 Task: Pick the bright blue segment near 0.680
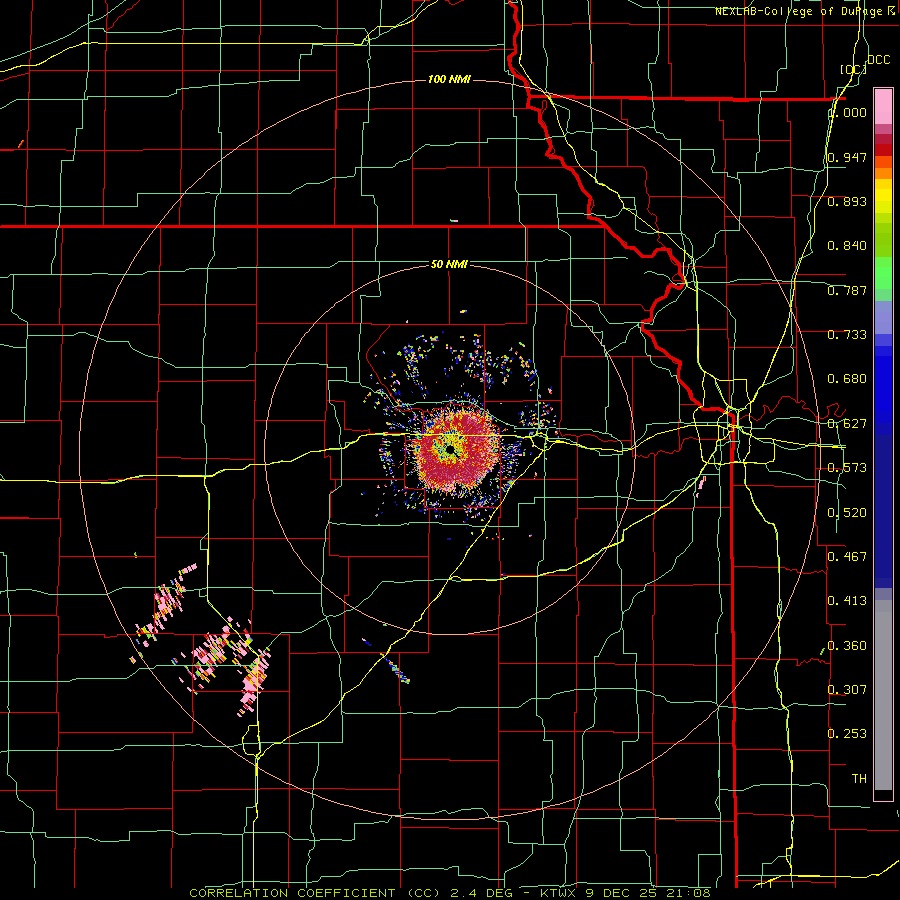point(883,379)
